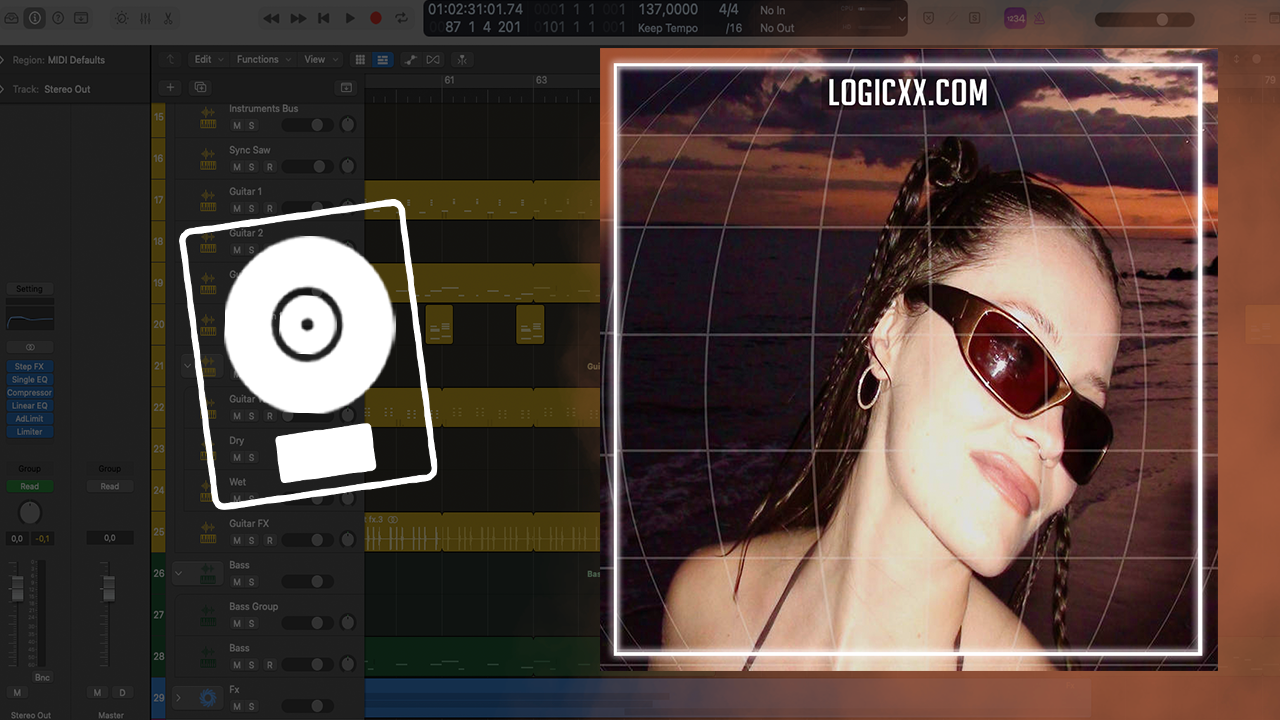Viewport: 1280px width, 720px height.
Task: Open the Functions dropdown menu
Action: 262,60
